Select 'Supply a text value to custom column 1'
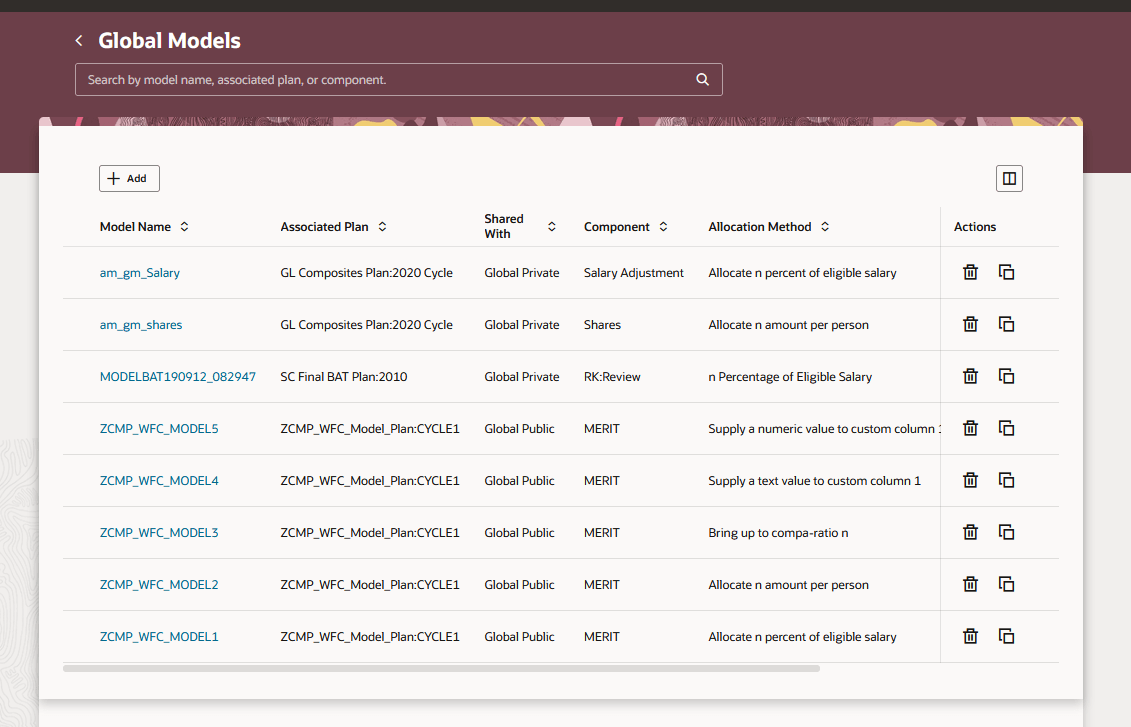 tap(814, 480)
